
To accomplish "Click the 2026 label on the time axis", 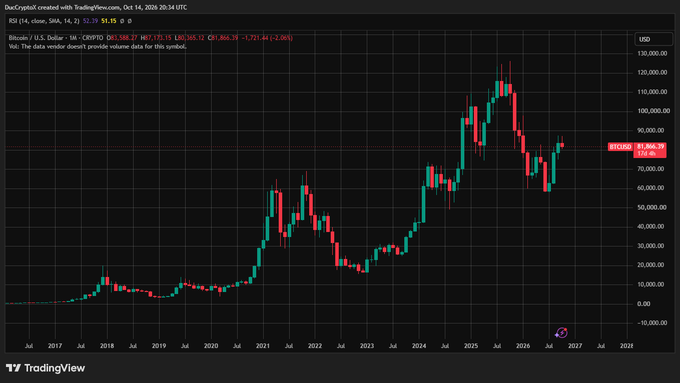I will pos(523,346).
